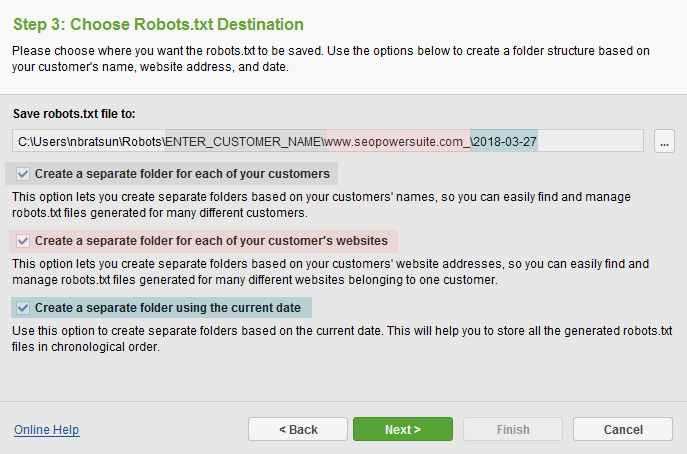Click the C:\Users\nbratsun\Robots path start
The image size is (687, 454).
pyautogui.click(x=90, y=142)
